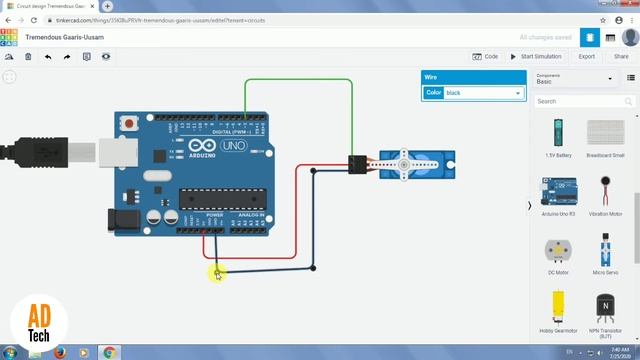Open a new browser tab
Image resolution: width=640 pixels, height=360 pixels.
[107, 6]
